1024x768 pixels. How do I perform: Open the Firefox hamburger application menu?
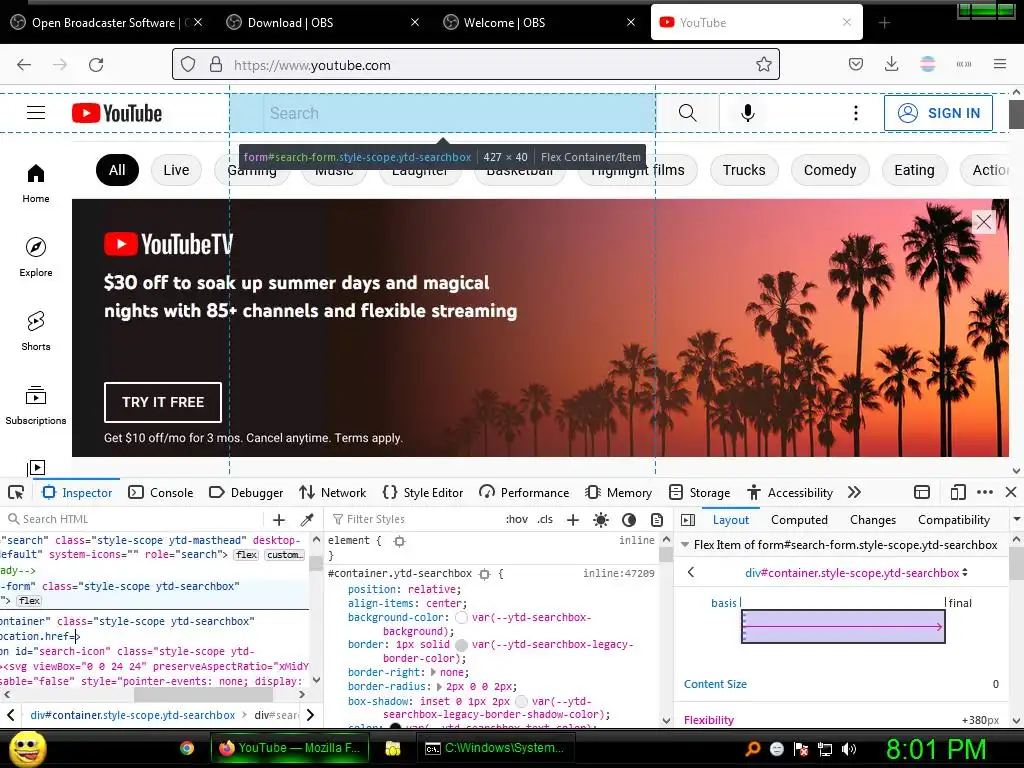tap(1000, 64)
